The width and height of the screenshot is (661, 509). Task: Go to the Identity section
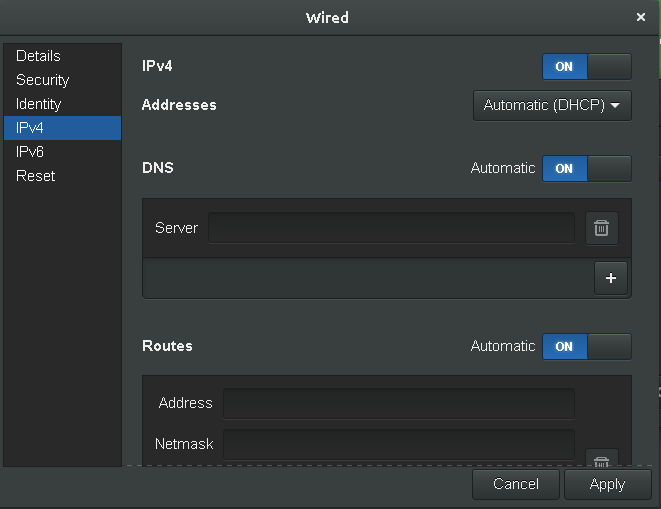pos(38,104)
